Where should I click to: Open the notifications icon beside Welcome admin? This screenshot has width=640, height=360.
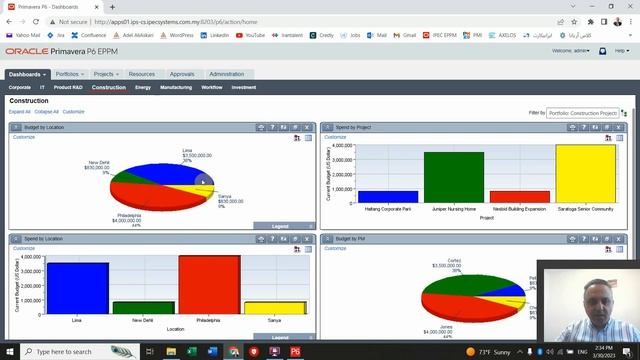[x=602, y=51]
